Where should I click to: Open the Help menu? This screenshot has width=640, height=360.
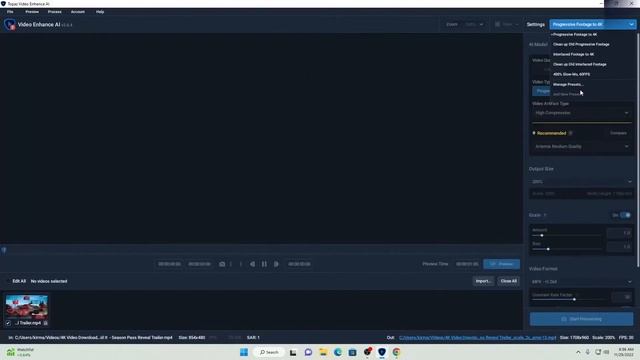click(100, 12)
